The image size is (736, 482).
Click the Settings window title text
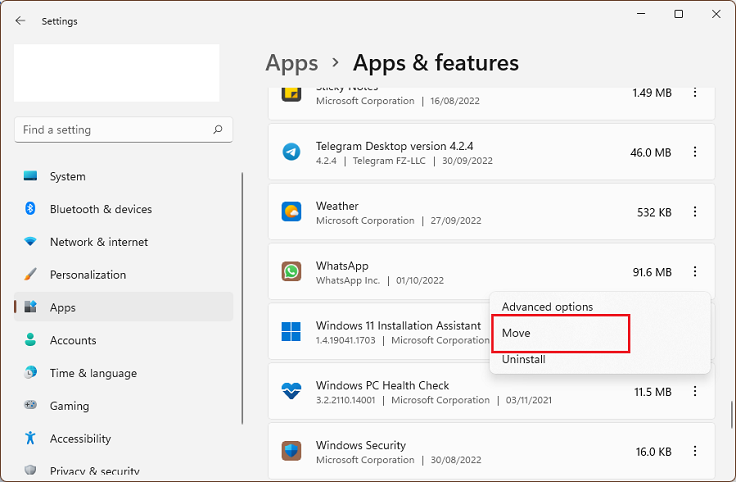pos(59,21)
